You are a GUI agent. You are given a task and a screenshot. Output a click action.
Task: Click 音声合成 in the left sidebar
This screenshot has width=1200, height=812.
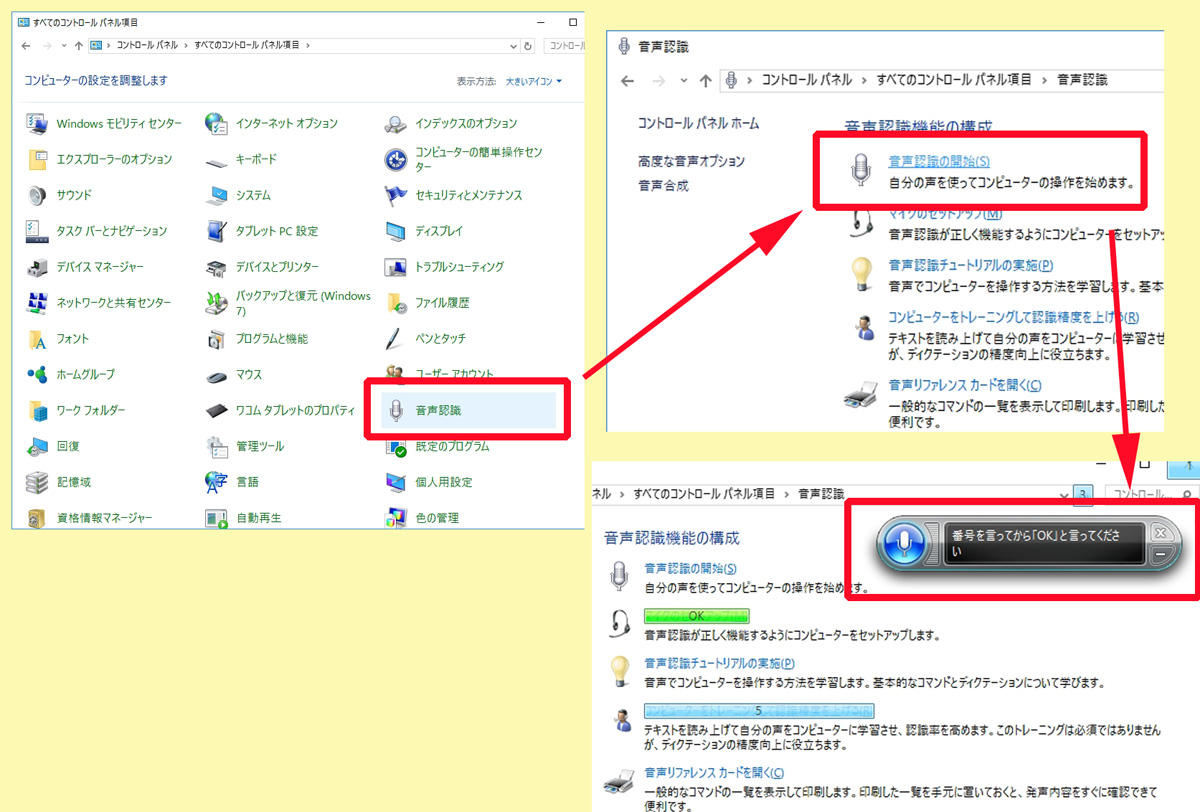click(x=663, y=185)
